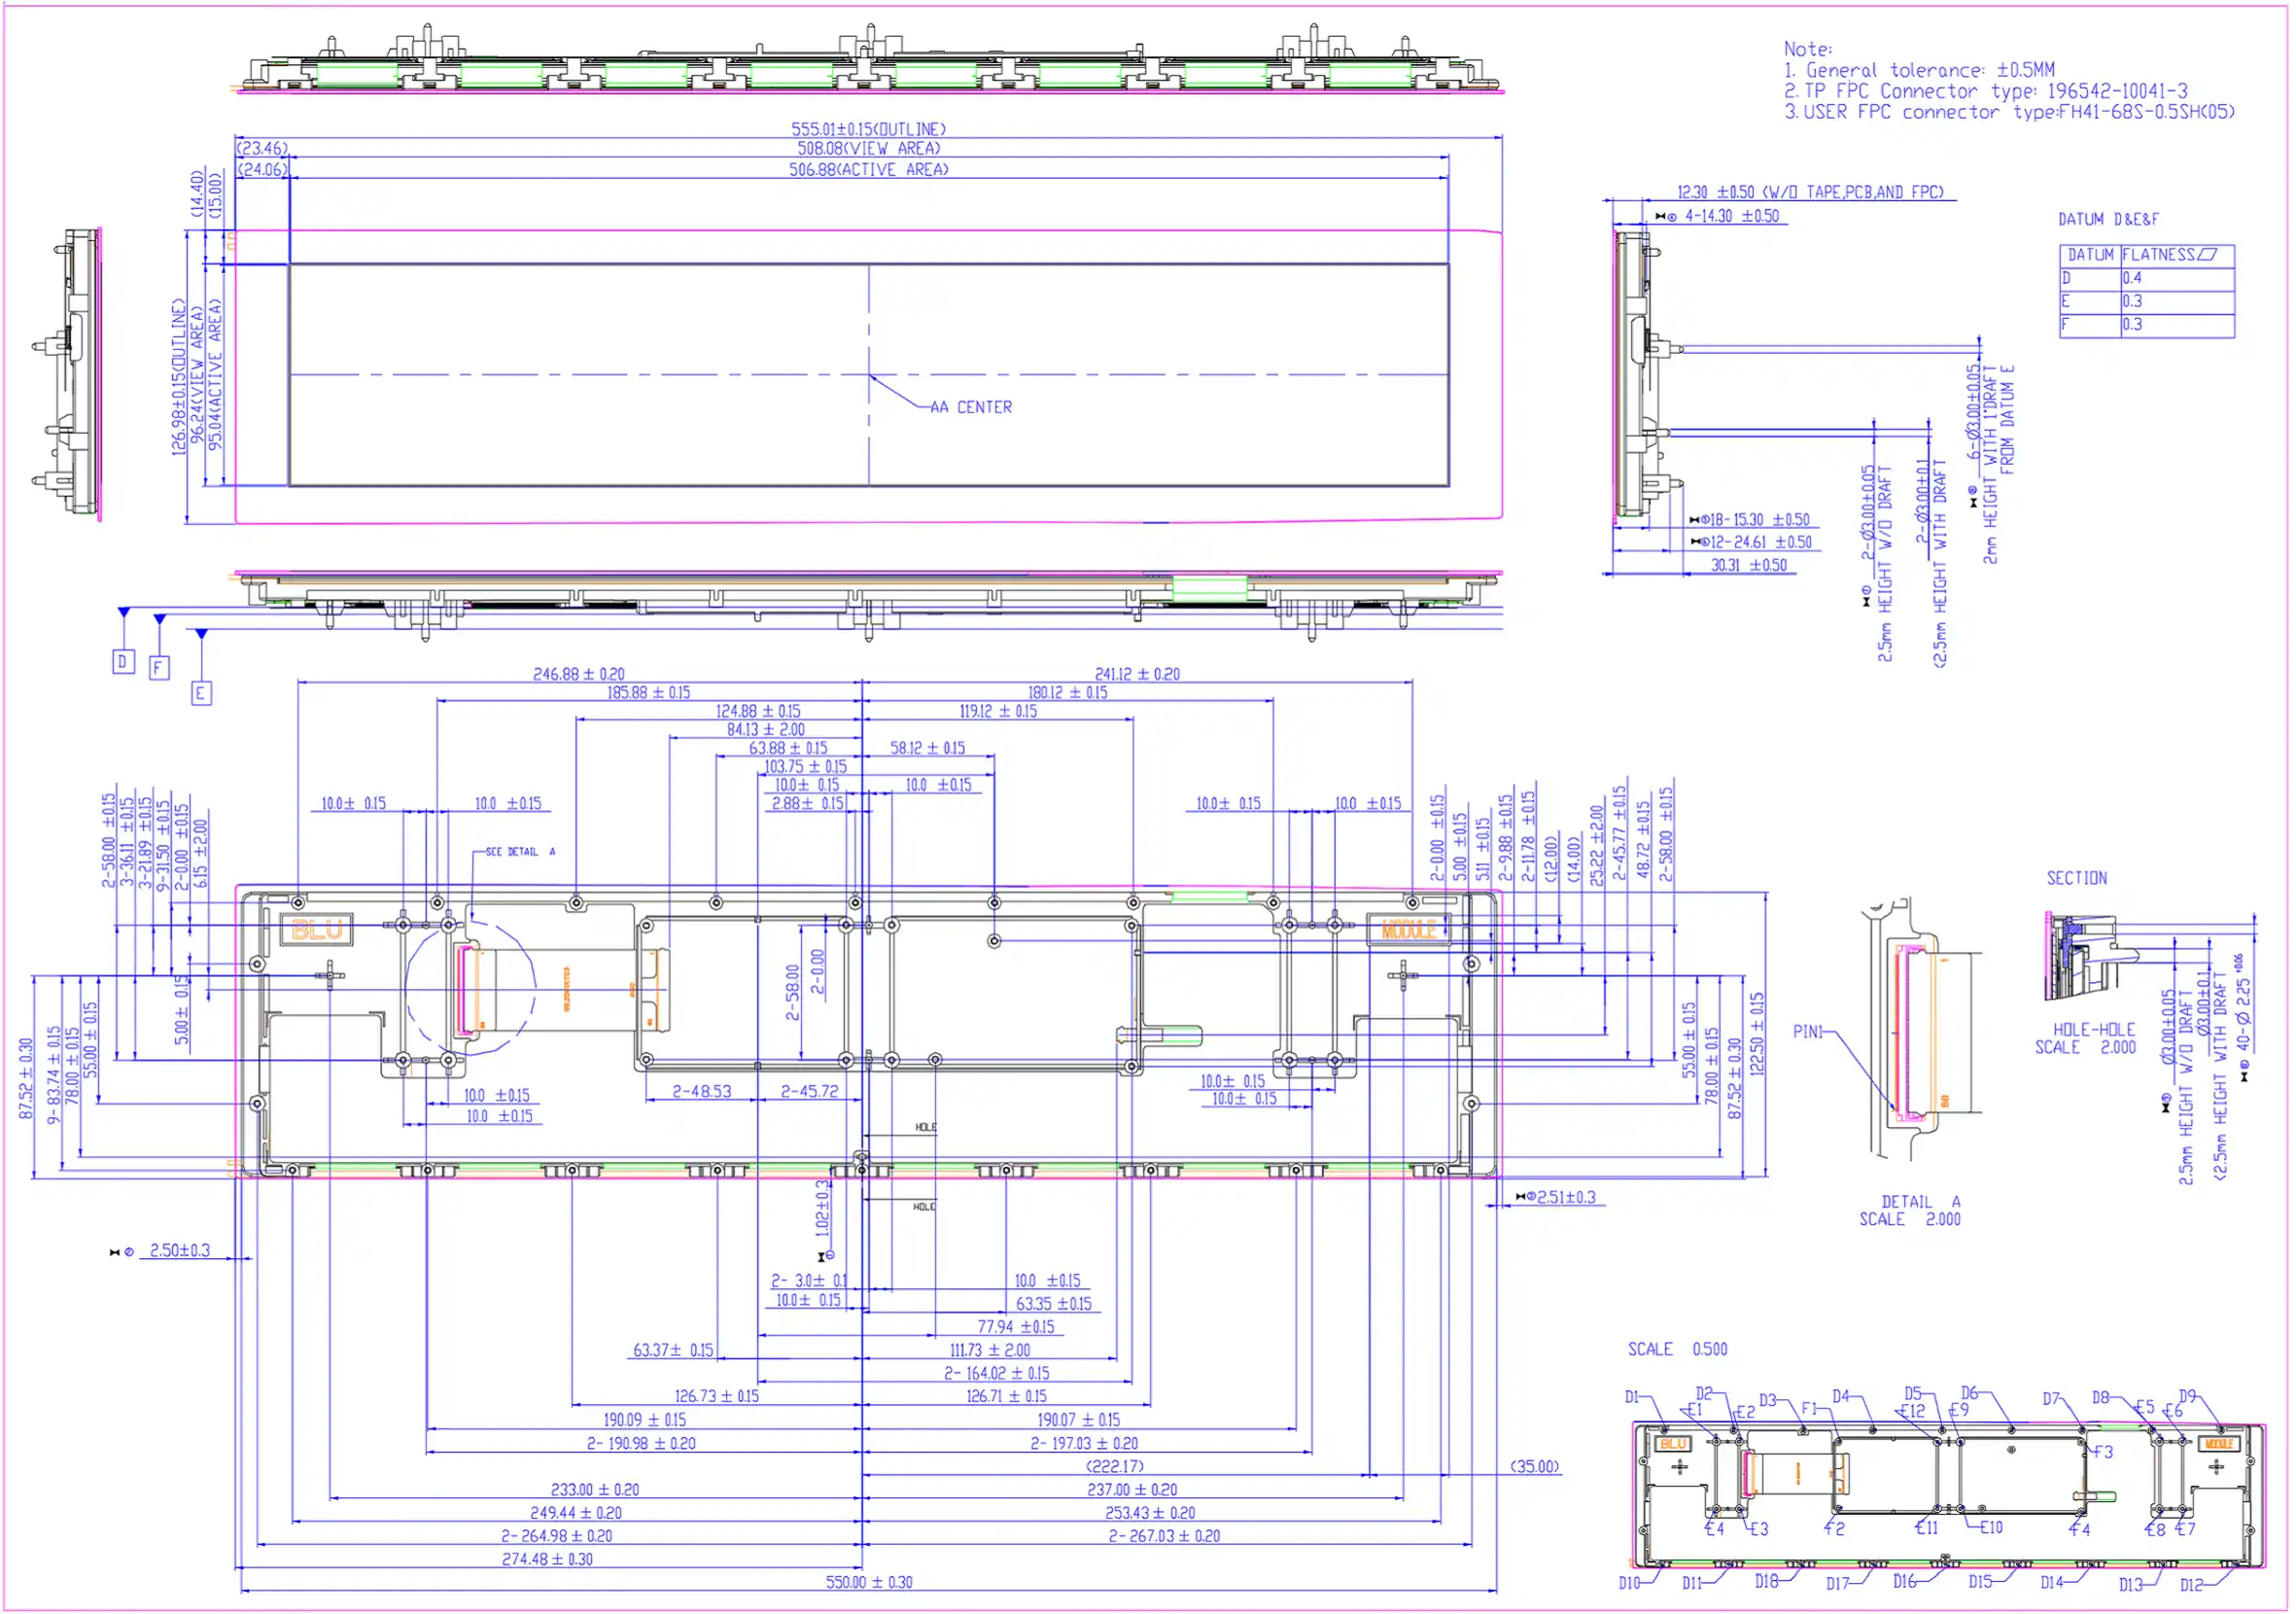The width and height of the screenshot is (2296, 1614).
Task: Click the 'SECTION' view title
Action: [x=2076, y=878]
